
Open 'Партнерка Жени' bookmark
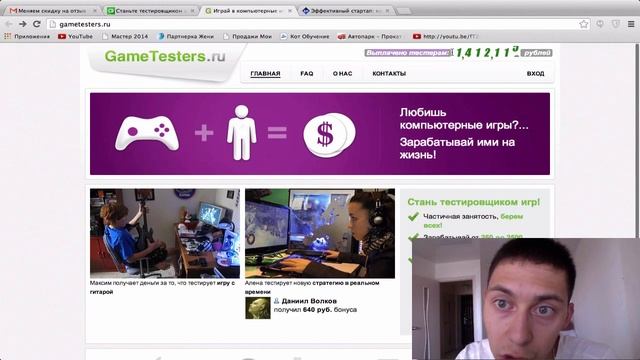186,36
